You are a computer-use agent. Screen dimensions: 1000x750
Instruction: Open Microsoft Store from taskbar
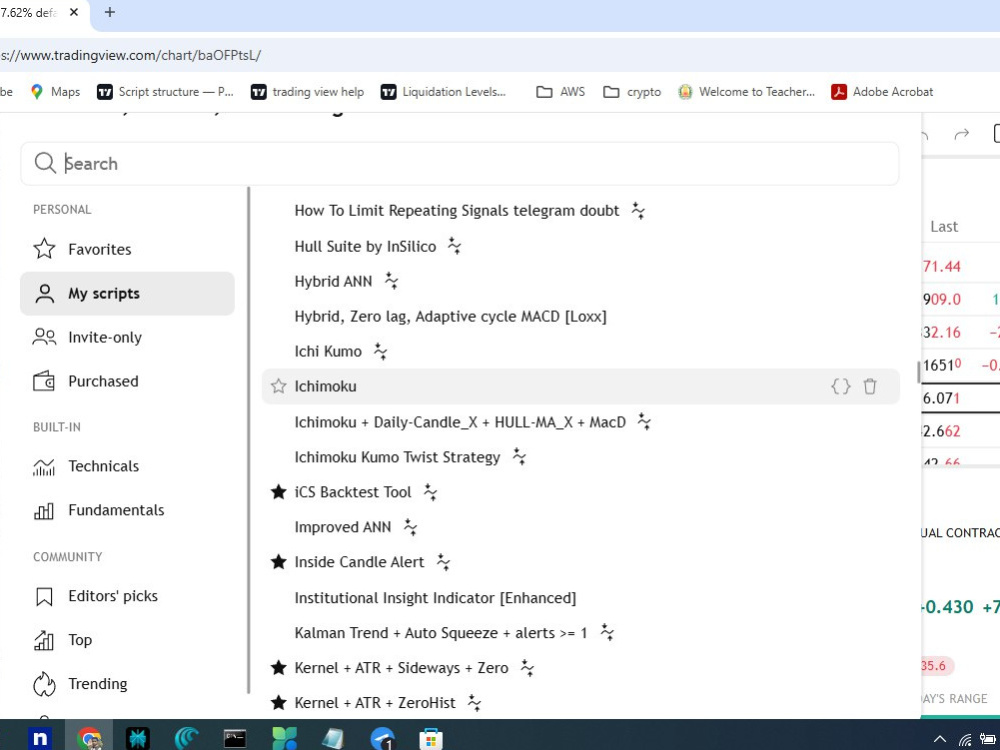tap(431, 739)
